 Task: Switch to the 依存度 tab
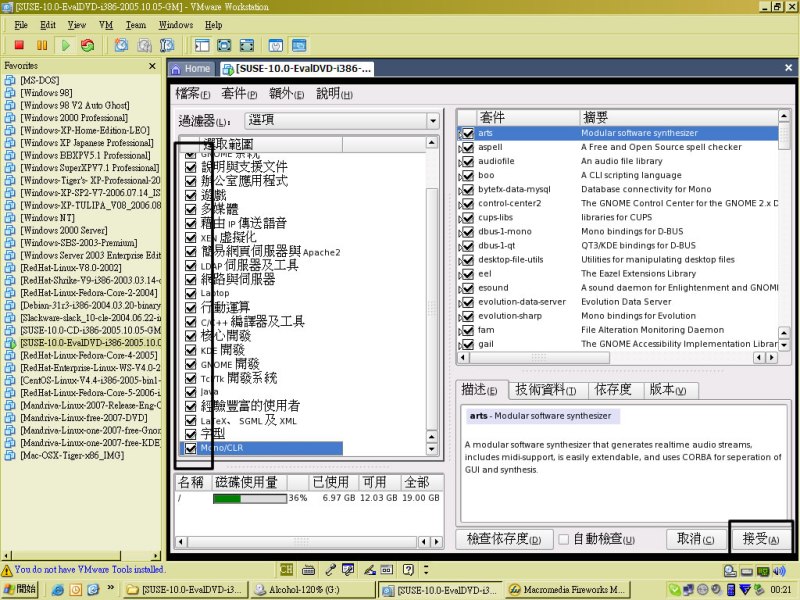[613, 390]
